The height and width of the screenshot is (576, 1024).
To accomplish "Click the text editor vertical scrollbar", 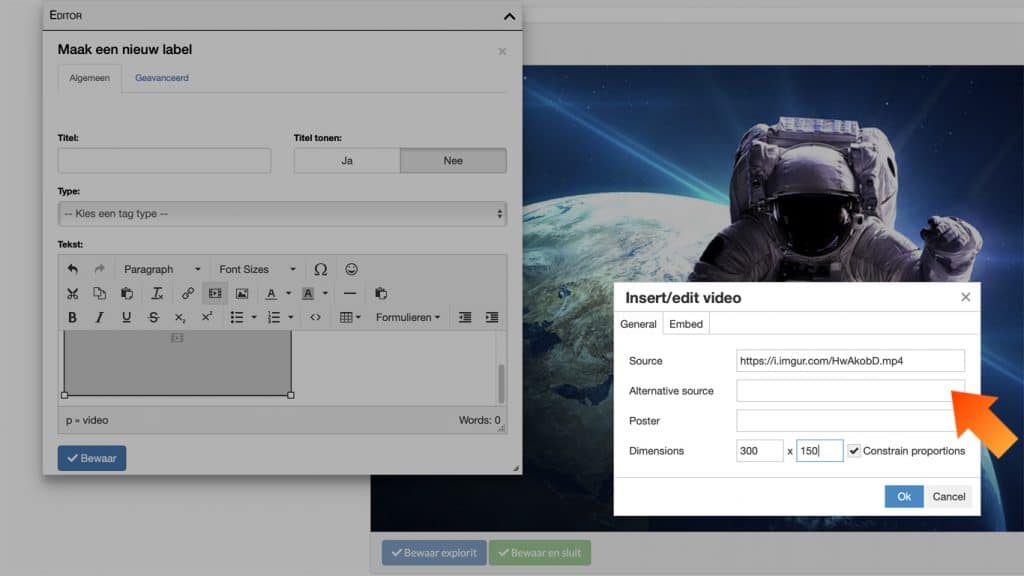I will coord(501,383).
